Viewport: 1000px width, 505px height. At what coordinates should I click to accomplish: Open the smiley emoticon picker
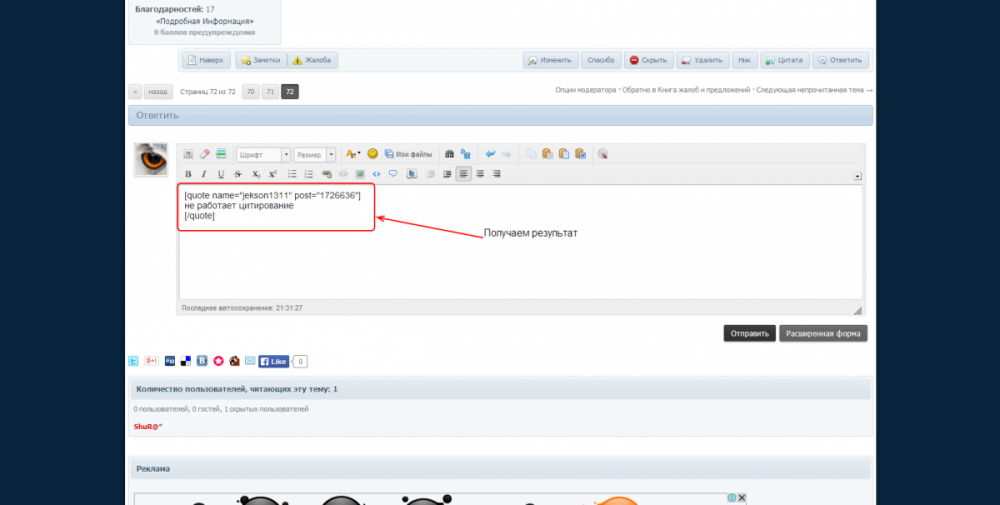[x=373, y=154]
